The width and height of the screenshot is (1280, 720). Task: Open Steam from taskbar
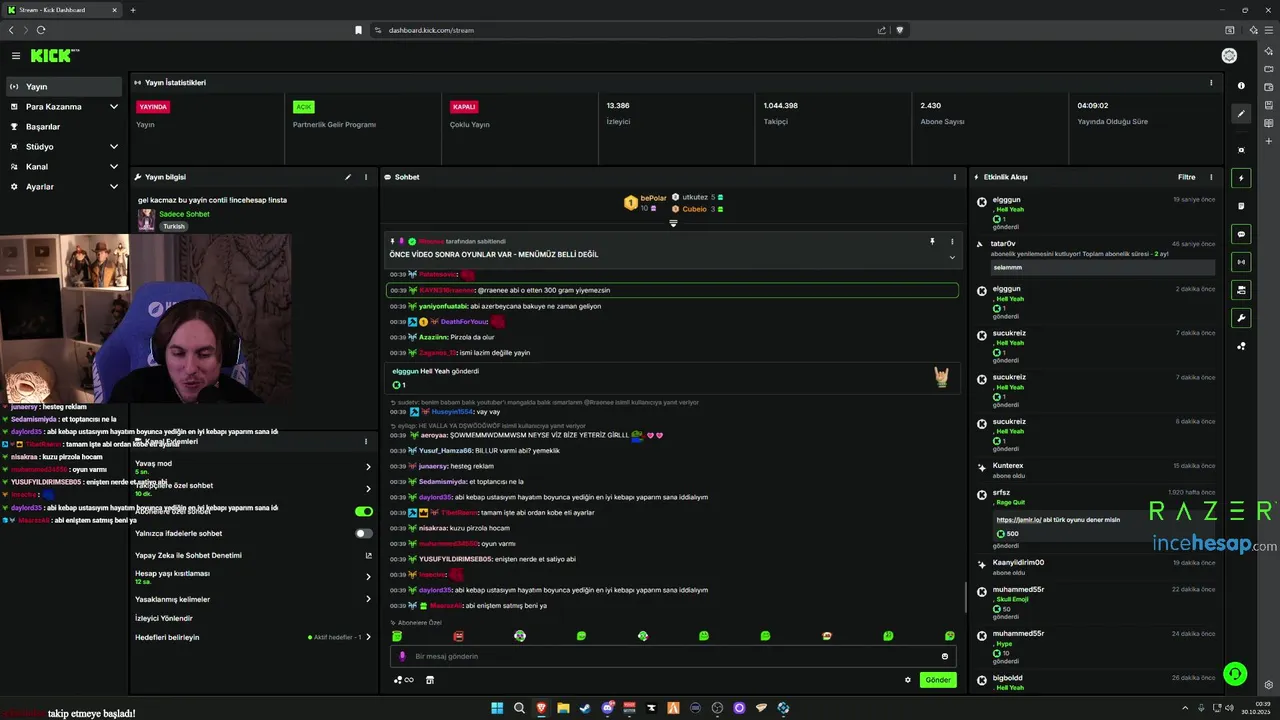(x=585, y=708)
